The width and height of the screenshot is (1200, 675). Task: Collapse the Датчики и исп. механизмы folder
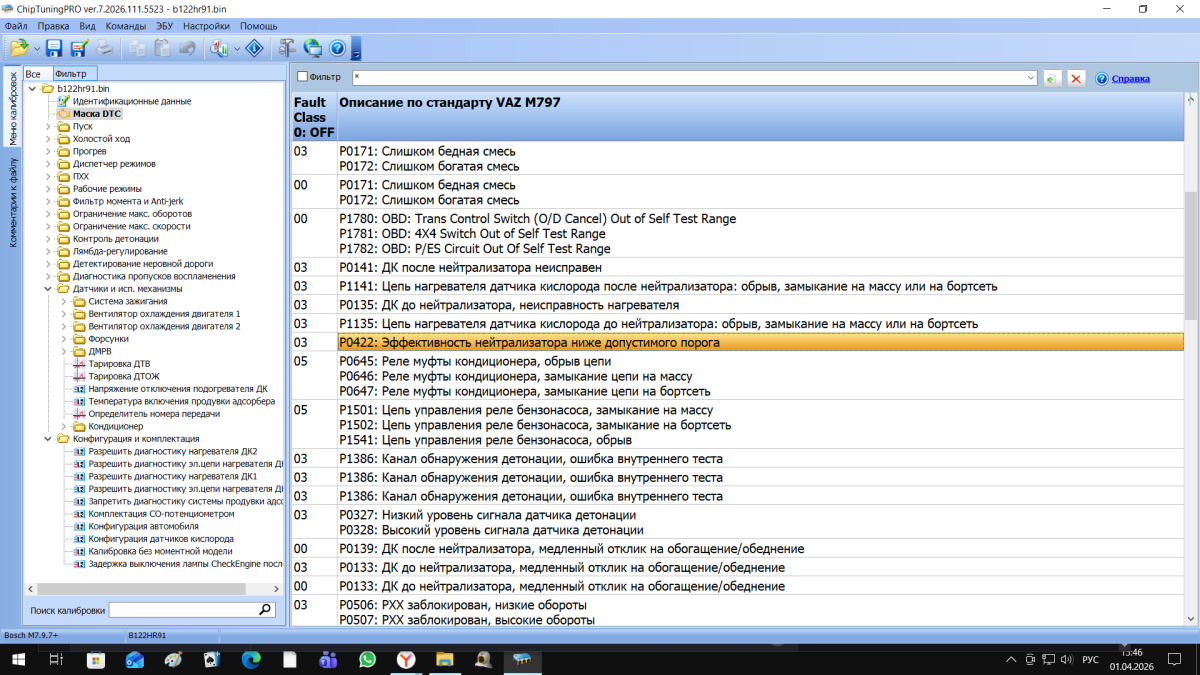(48, 289)
